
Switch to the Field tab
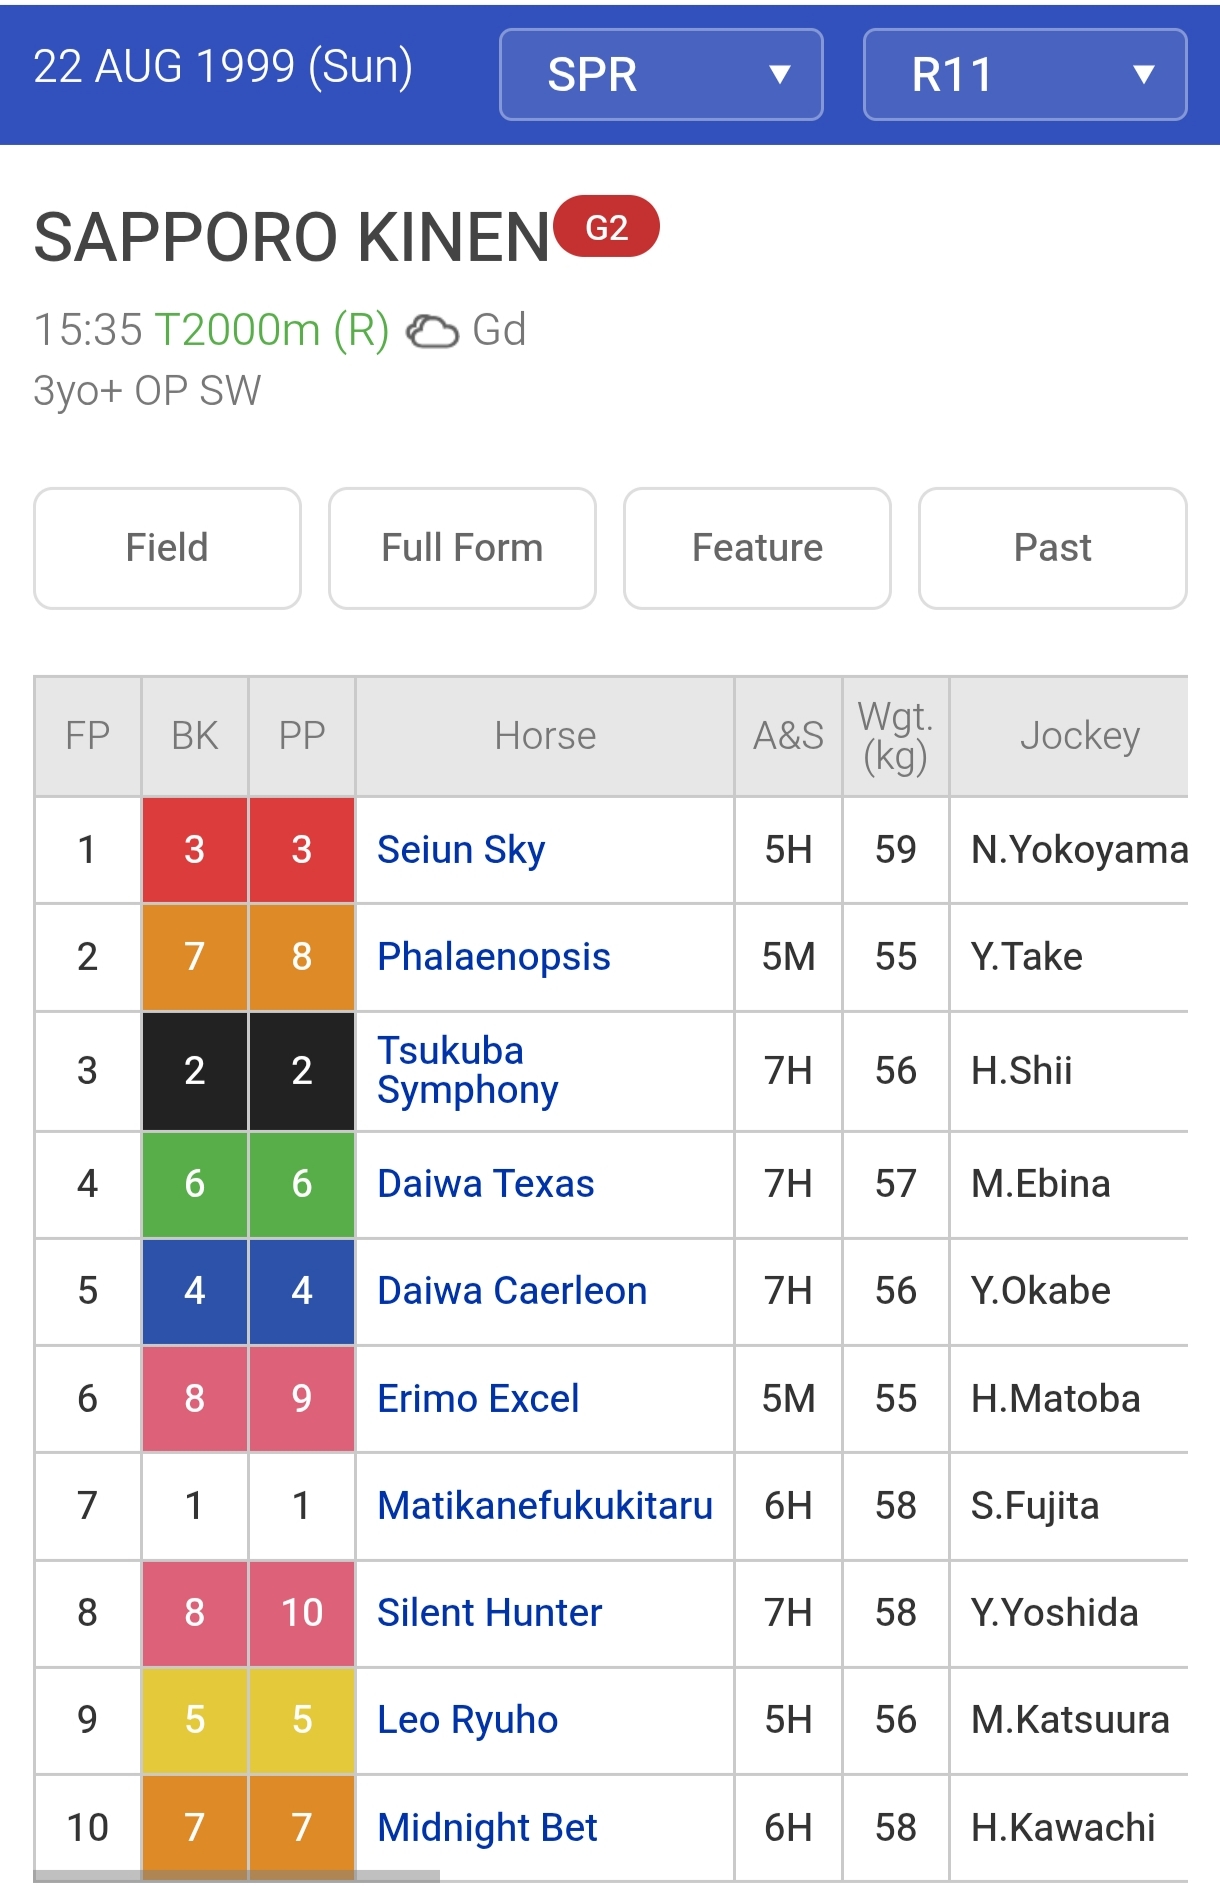(167, 548)
